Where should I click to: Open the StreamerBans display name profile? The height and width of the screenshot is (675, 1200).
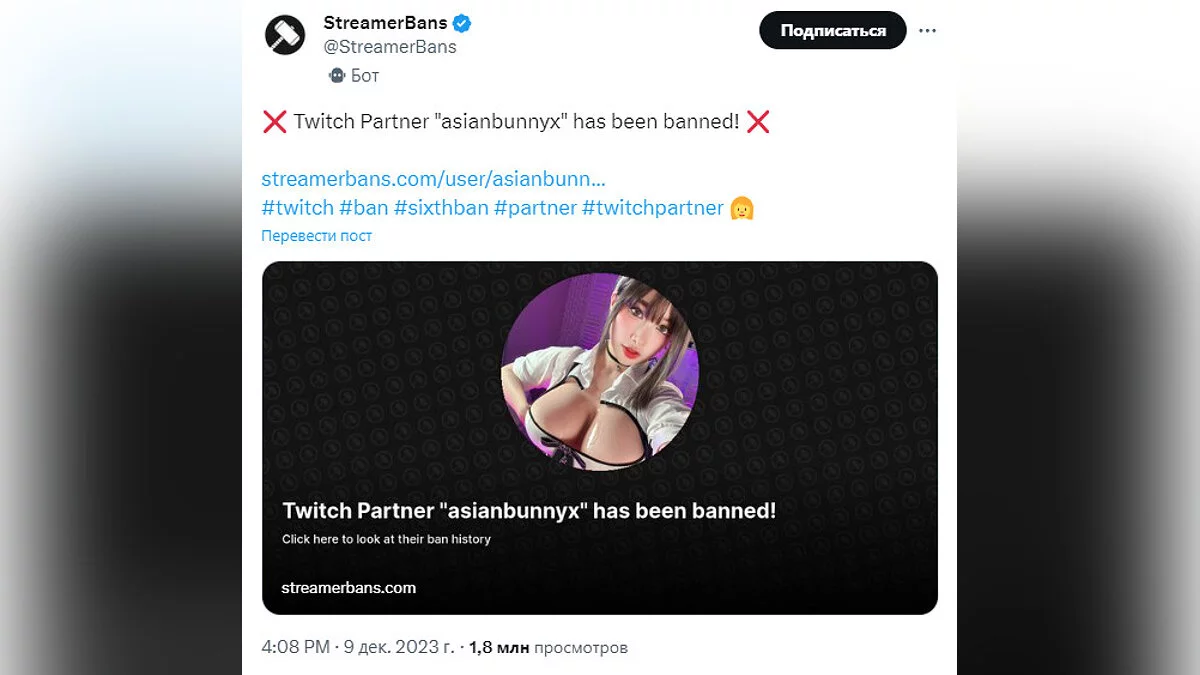pyautogui.click(x=385, y=23)
